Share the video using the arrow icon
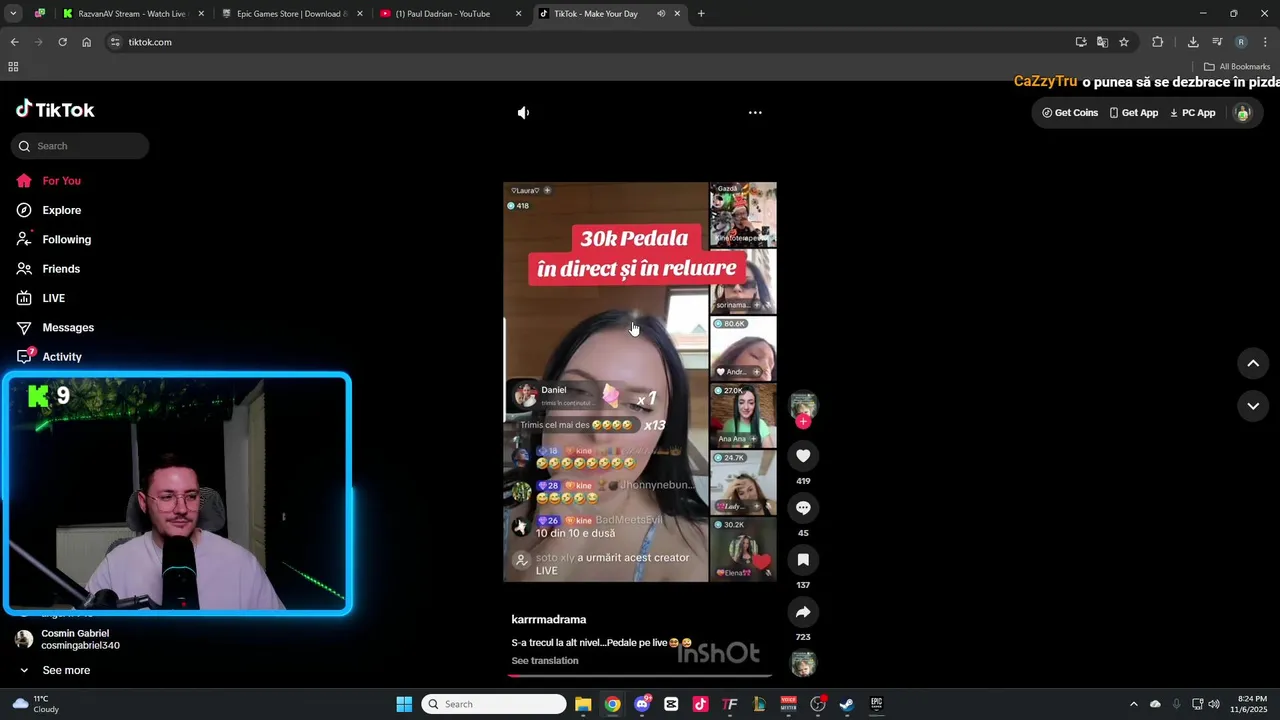Viewport: 1280px width, 720px height. coord(803,612)
